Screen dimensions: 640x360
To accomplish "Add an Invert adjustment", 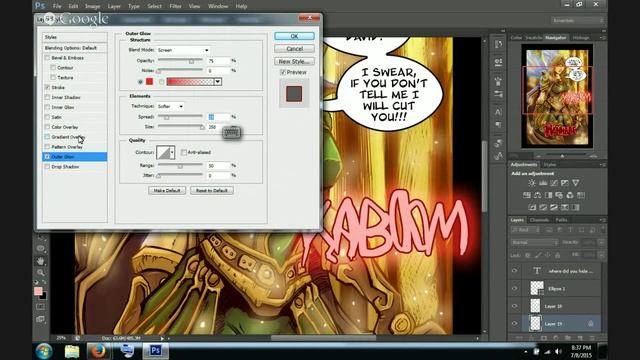I will (x=532, y=207).
